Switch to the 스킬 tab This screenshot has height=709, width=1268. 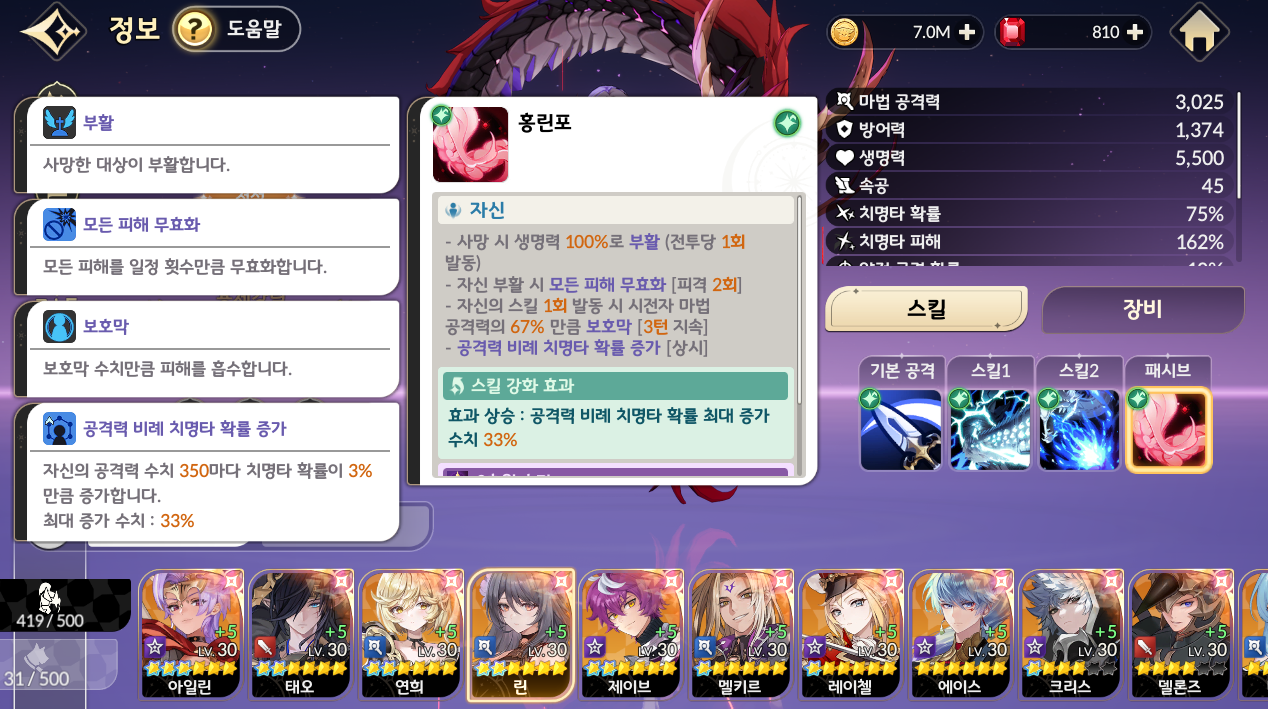tap(926, 309)
